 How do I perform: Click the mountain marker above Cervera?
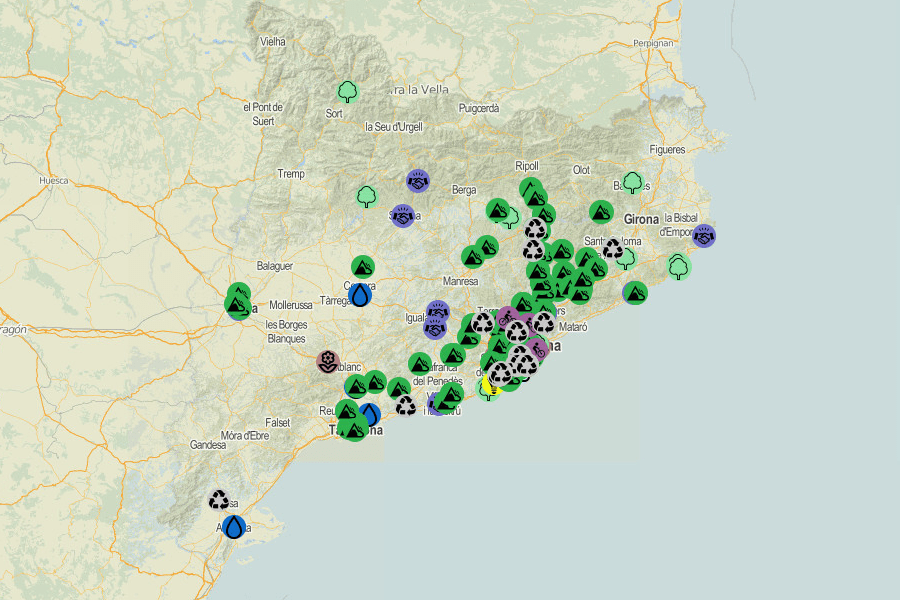click(362, 267)
